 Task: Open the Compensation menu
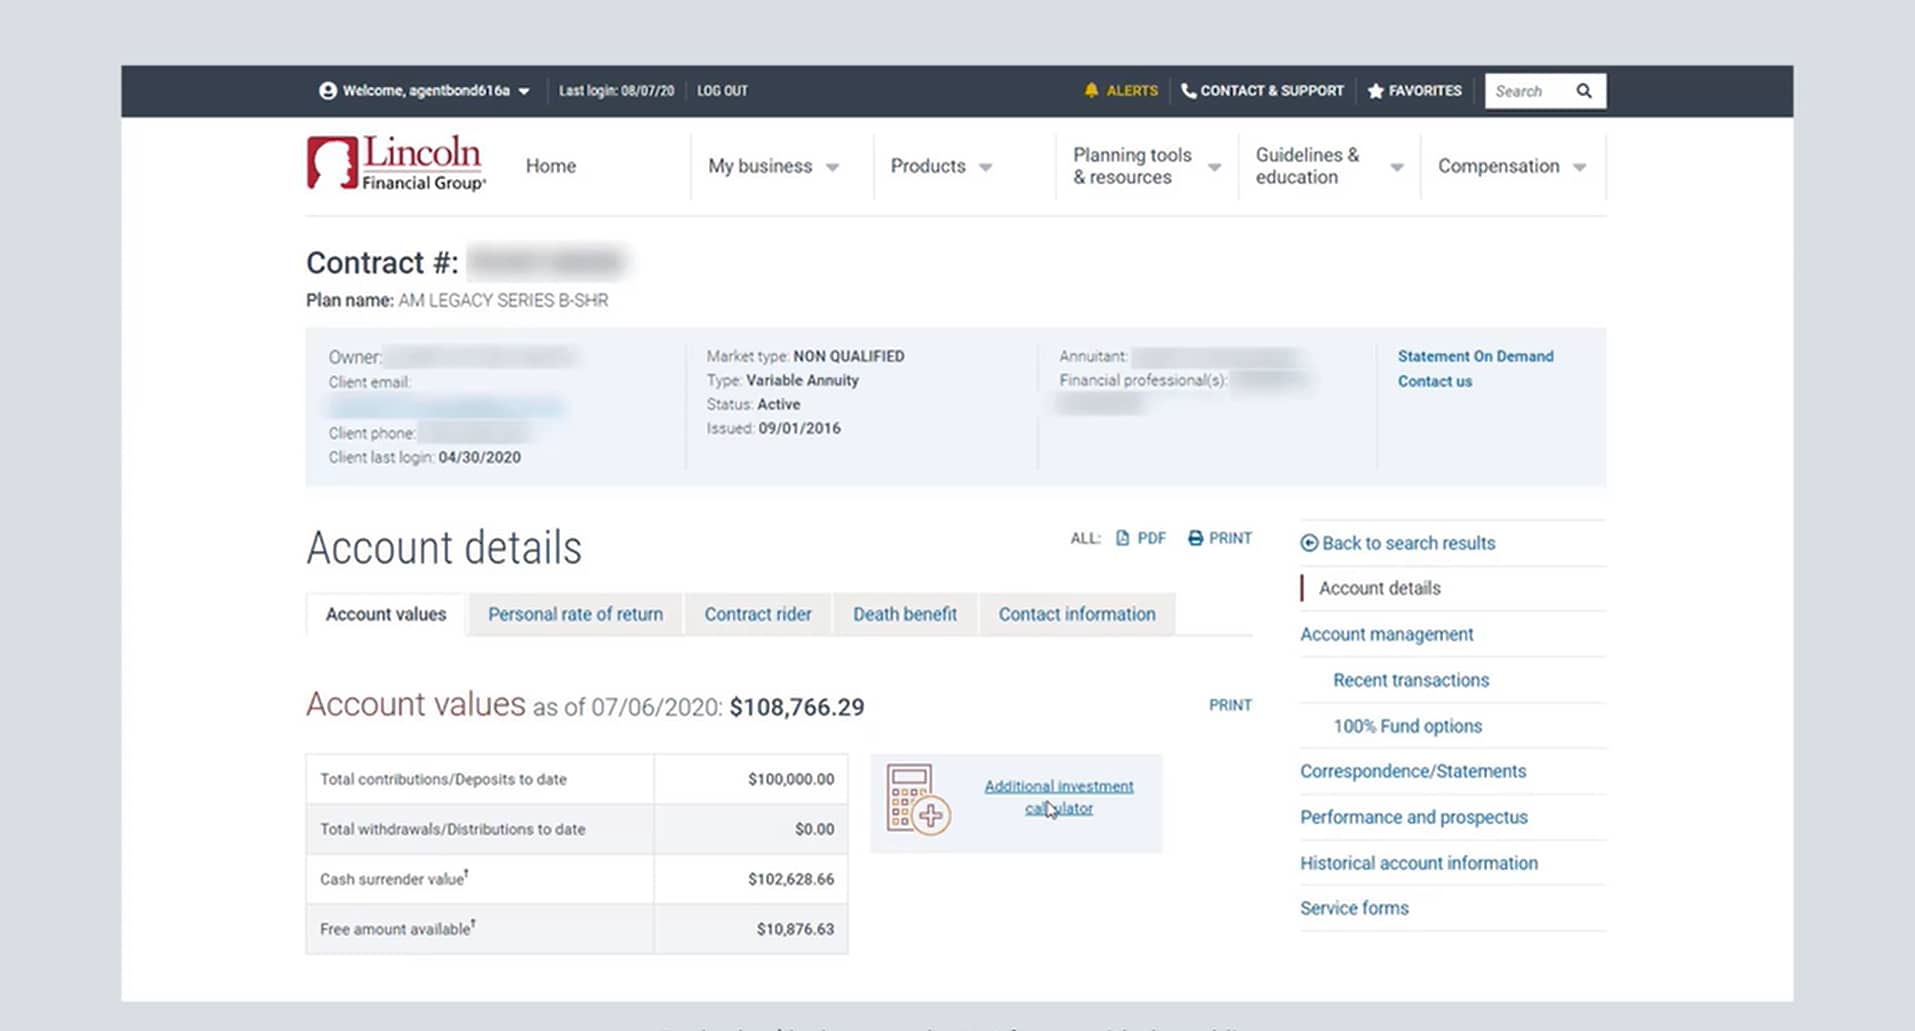coord(1498,166)
